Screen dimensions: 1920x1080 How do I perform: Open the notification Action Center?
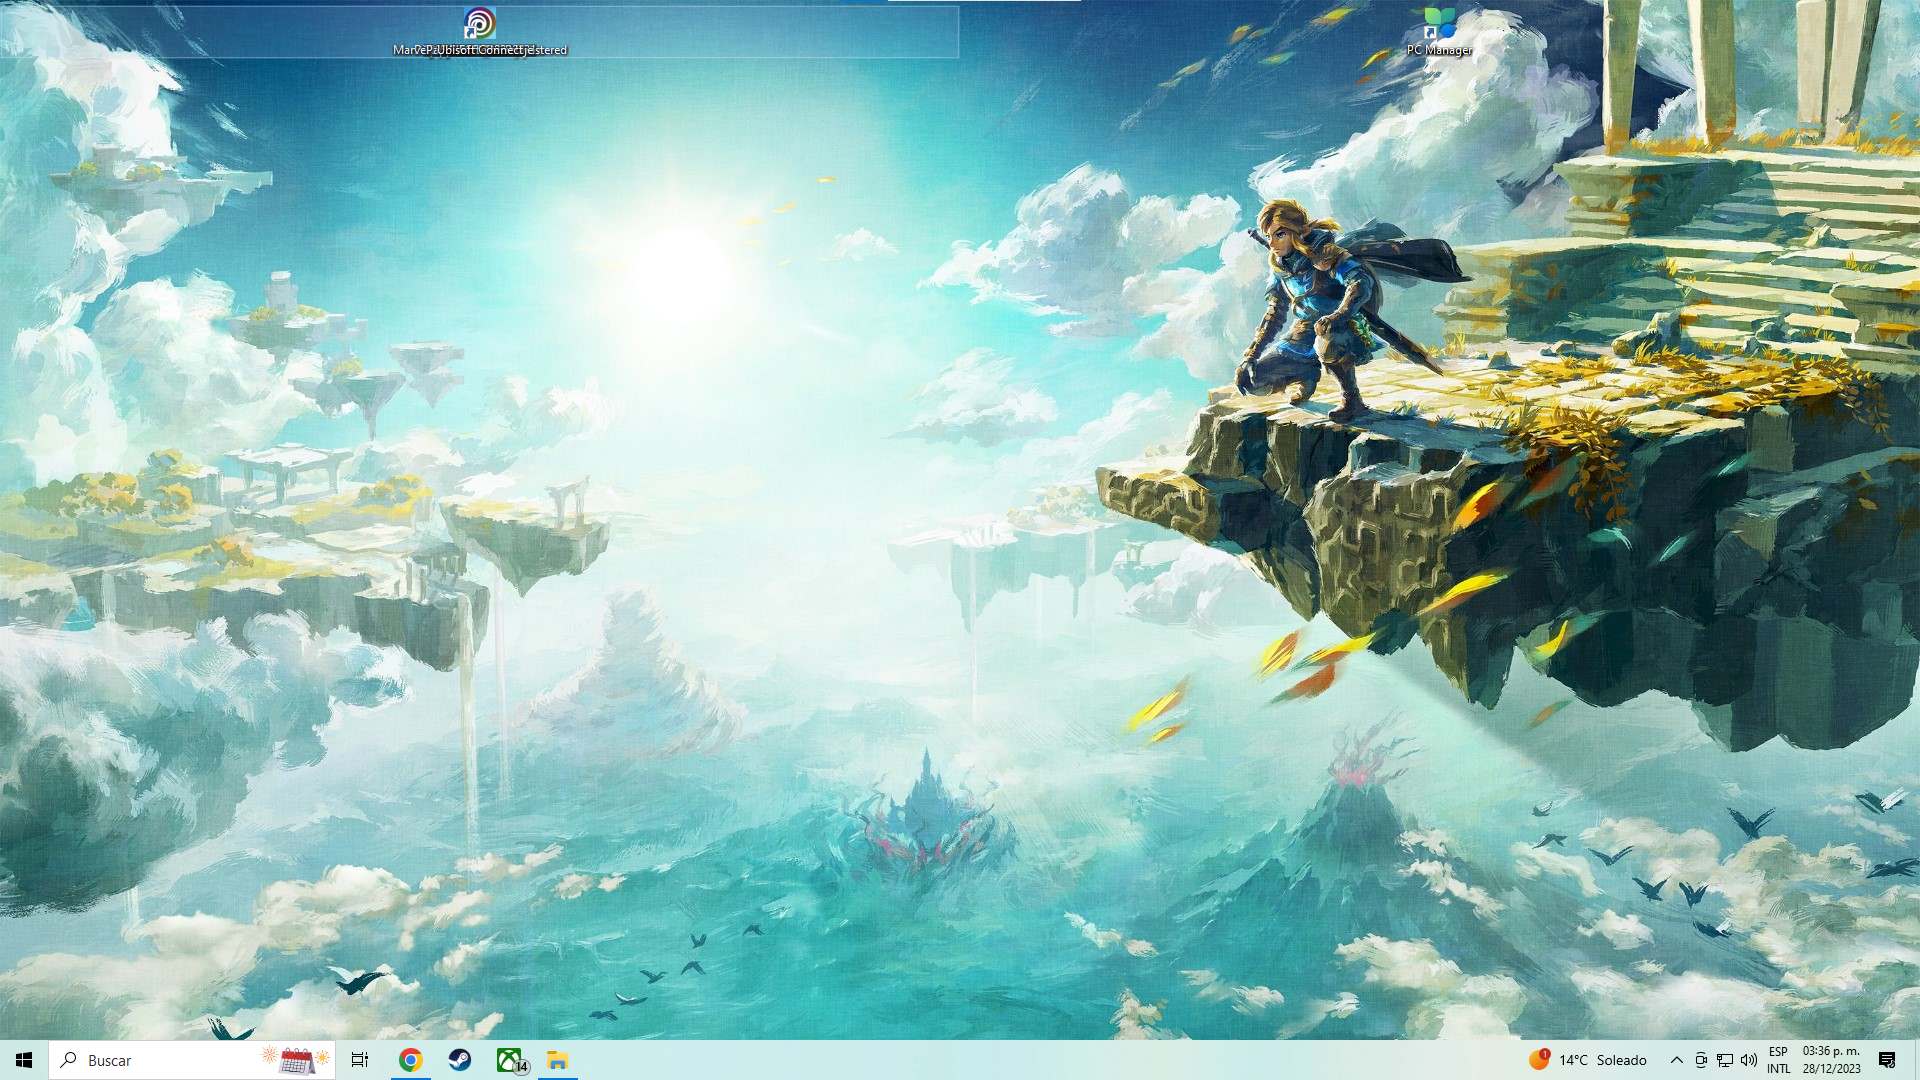click(x=1887, y=1060)
